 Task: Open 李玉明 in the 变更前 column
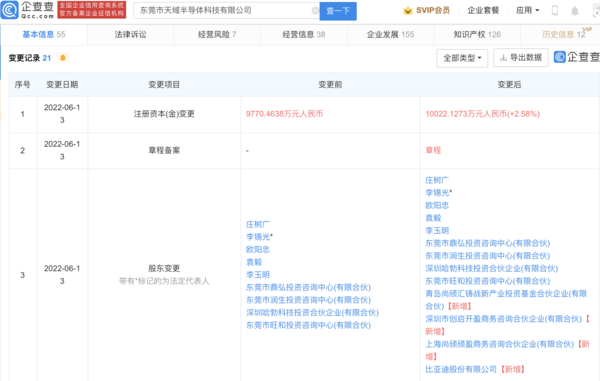[x=258, y=275]
